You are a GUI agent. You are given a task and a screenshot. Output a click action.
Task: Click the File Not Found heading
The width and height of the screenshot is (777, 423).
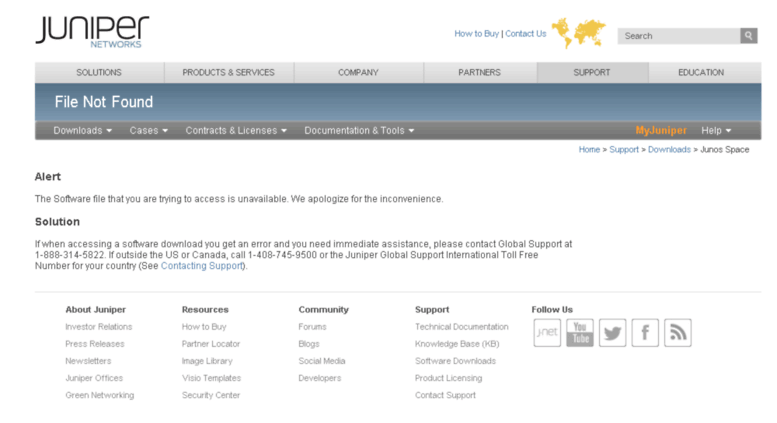104,102
